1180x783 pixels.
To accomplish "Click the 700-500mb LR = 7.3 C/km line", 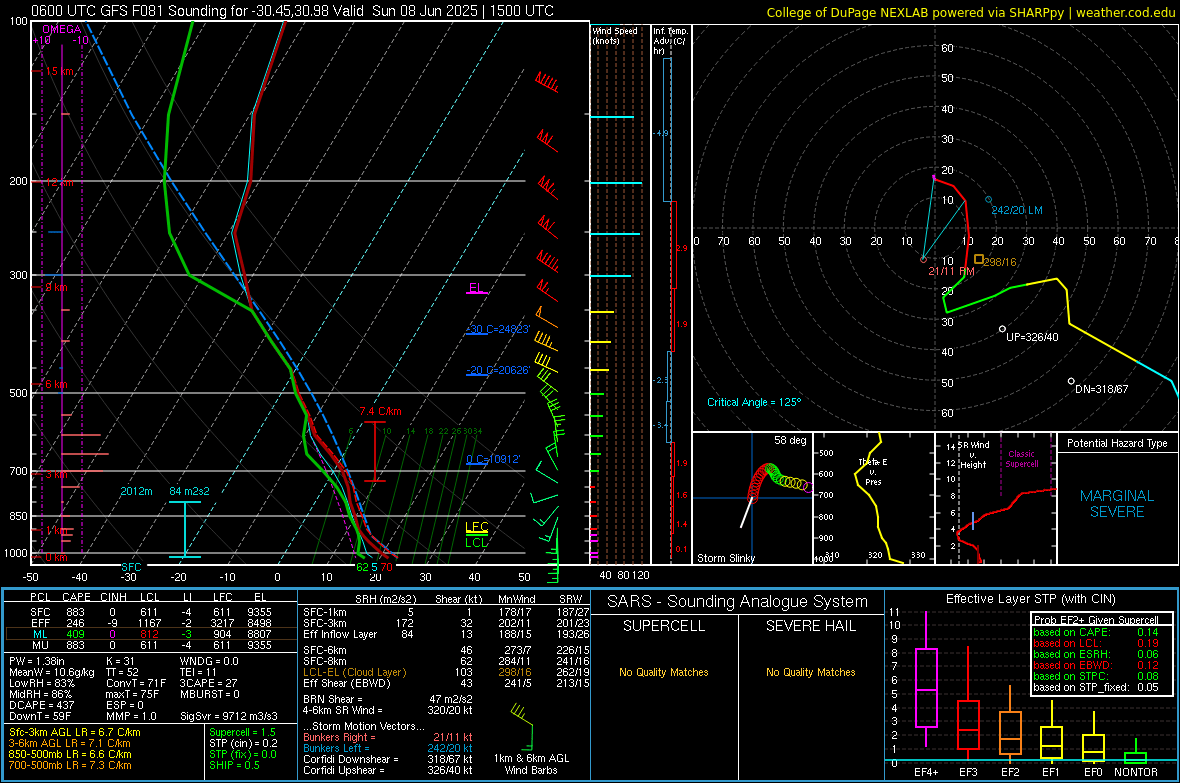I will [x=70, y=766].
